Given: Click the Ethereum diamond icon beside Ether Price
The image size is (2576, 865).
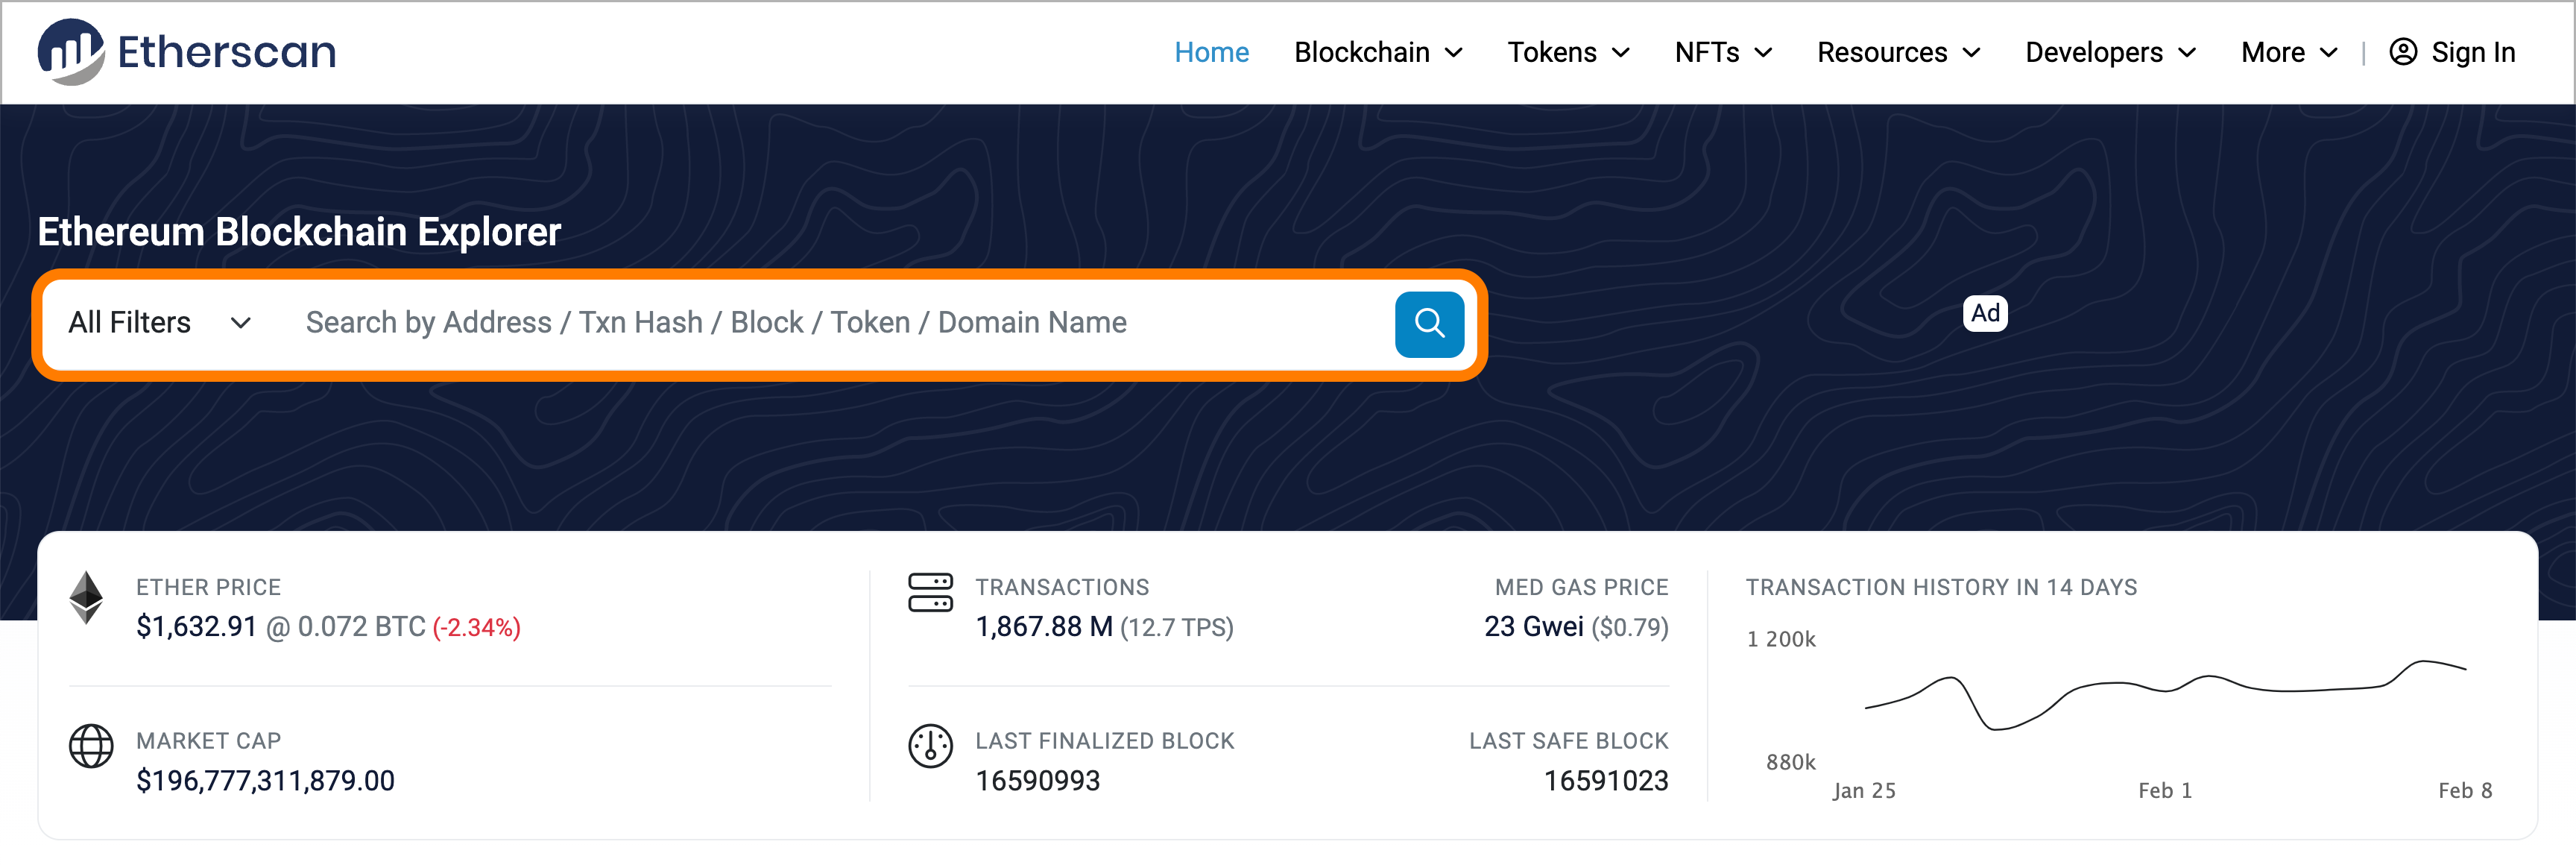Looking at the screenshot, I should point(87,598).
